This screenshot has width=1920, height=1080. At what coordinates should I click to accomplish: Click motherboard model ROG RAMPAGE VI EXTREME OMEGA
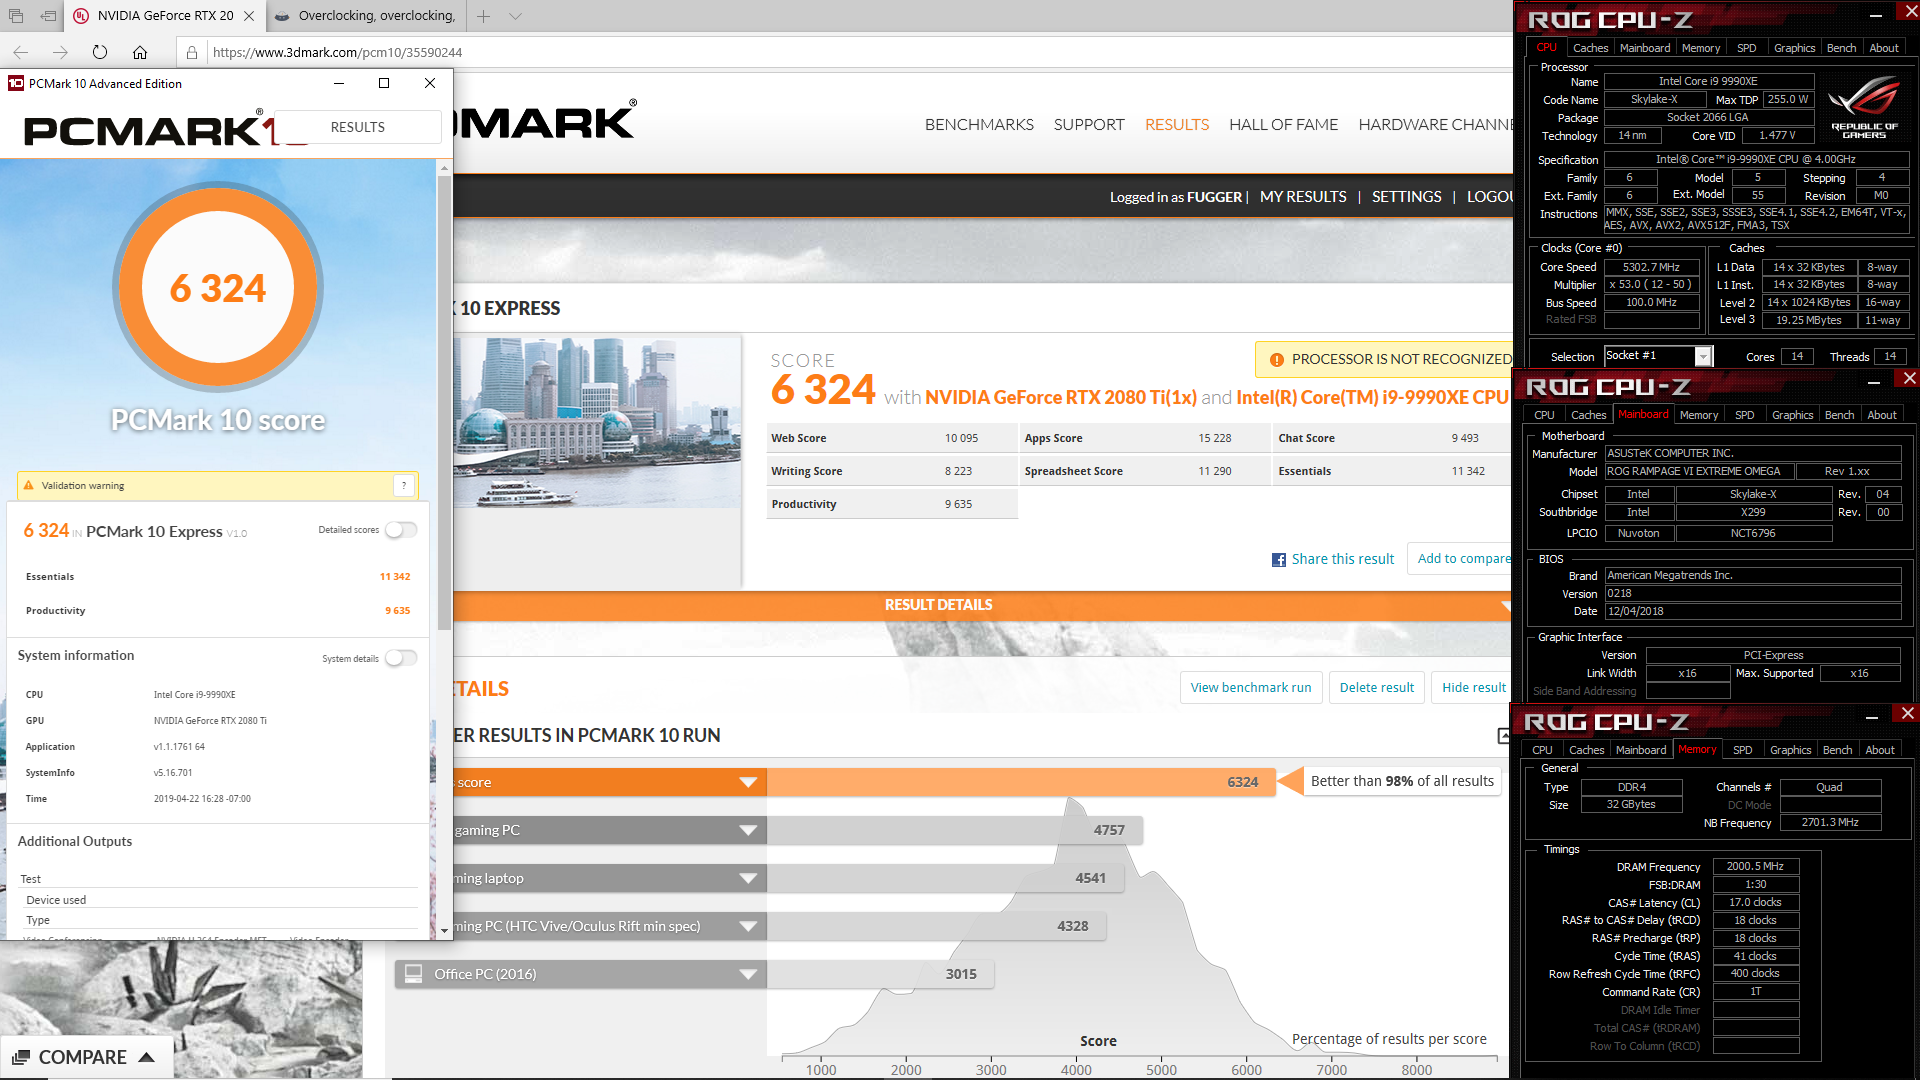pyautogui.click(x=1699, y=472)
